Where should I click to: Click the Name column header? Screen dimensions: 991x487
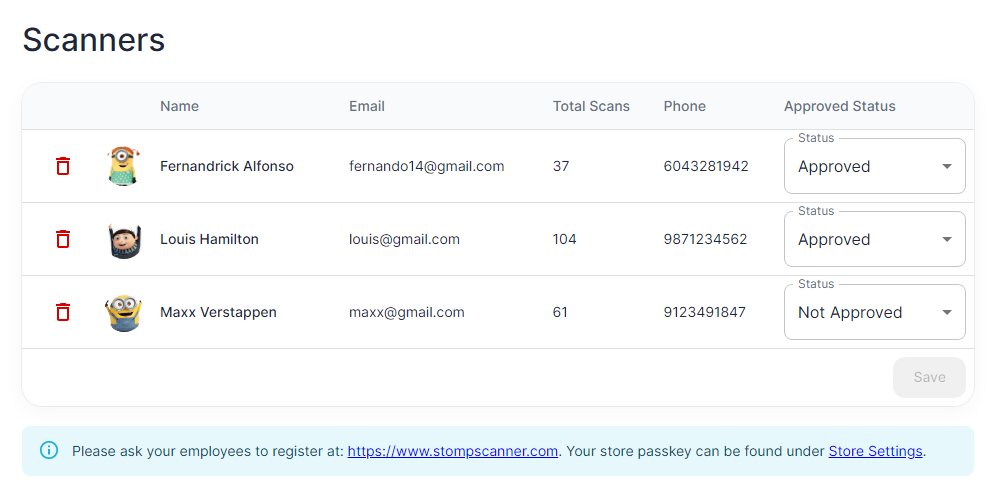[x=179, y=106]
